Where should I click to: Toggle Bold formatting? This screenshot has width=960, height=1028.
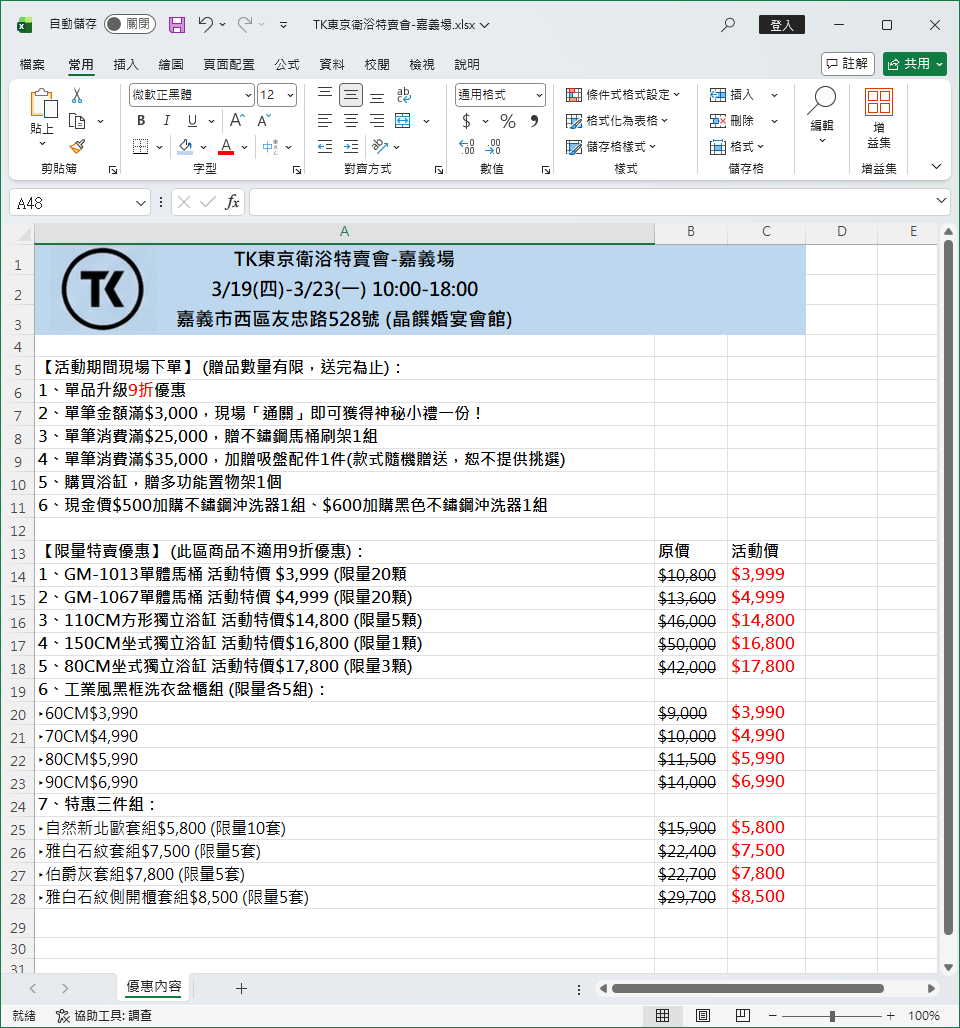(141, 121)
